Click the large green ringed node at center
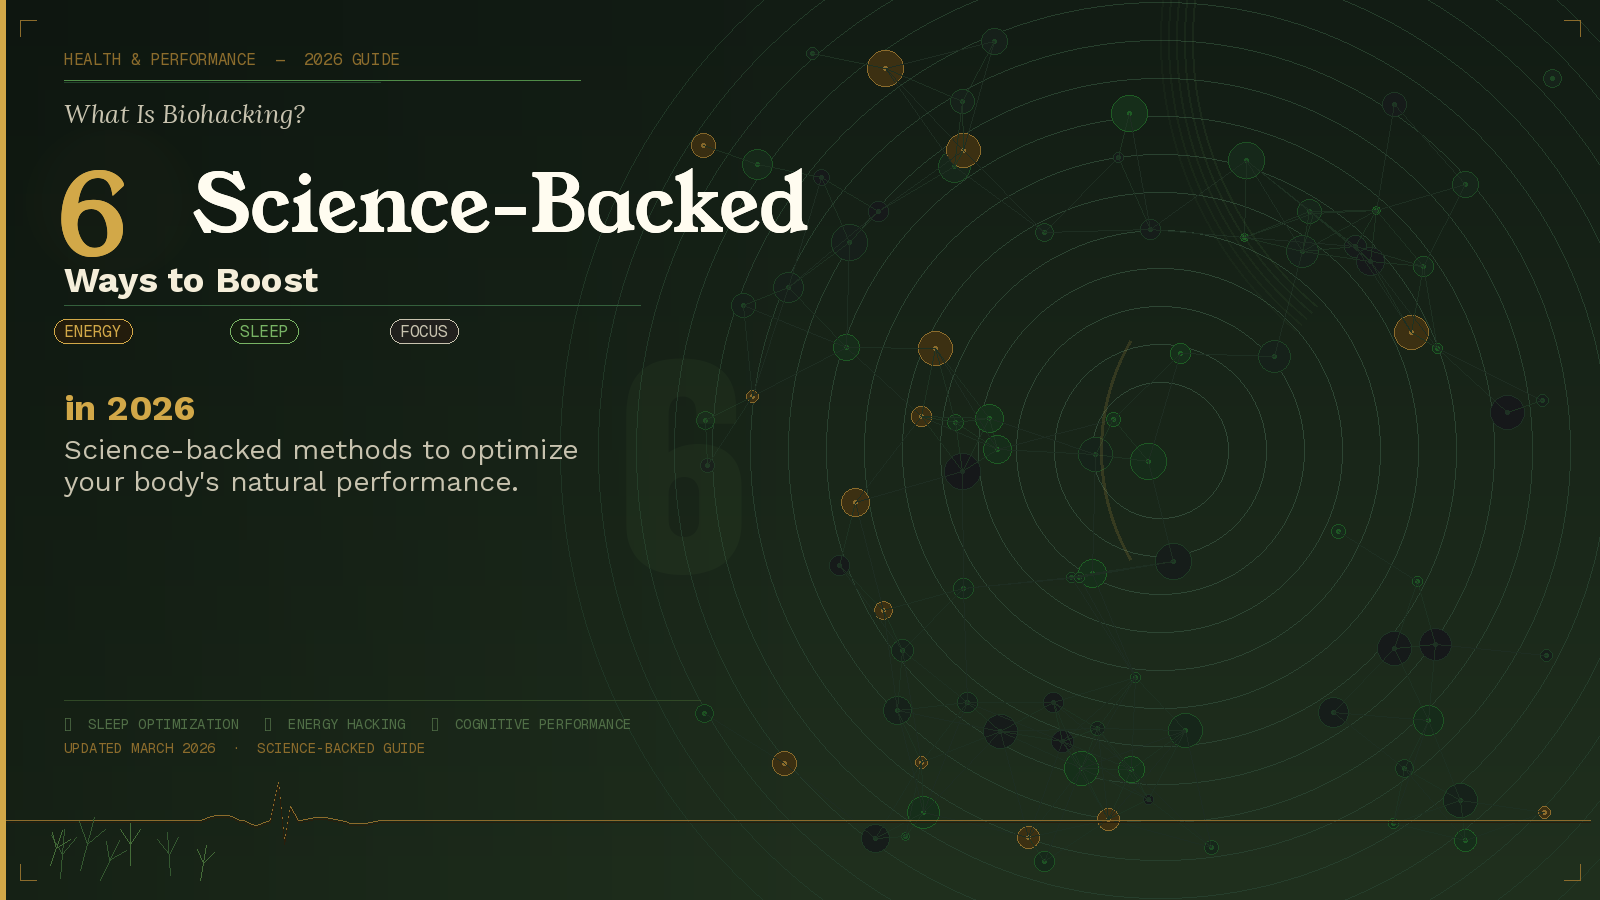This screenshot has height=900, width=1600. pyautogui.click(x=1148, y=461)
